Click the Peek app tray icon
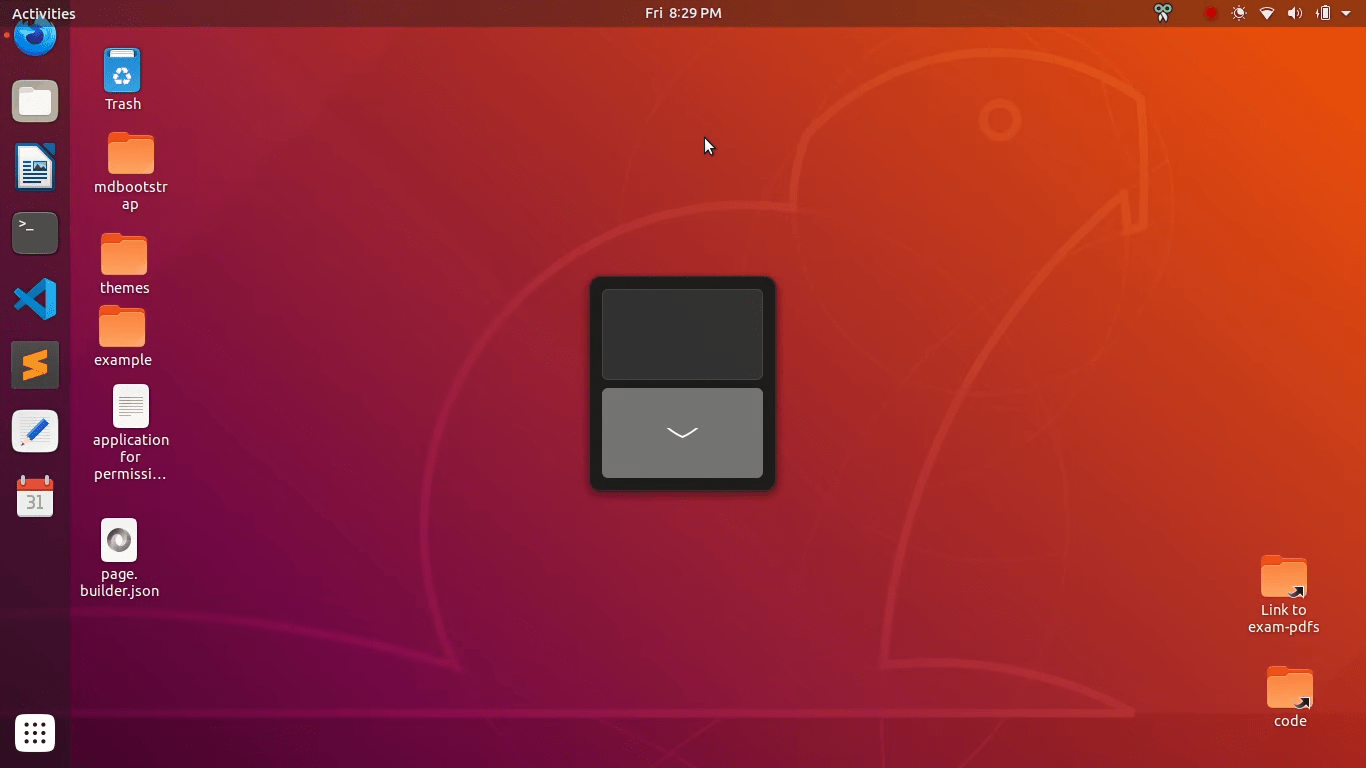Viewport: 1366px width, 768px height. [1162, 13]
